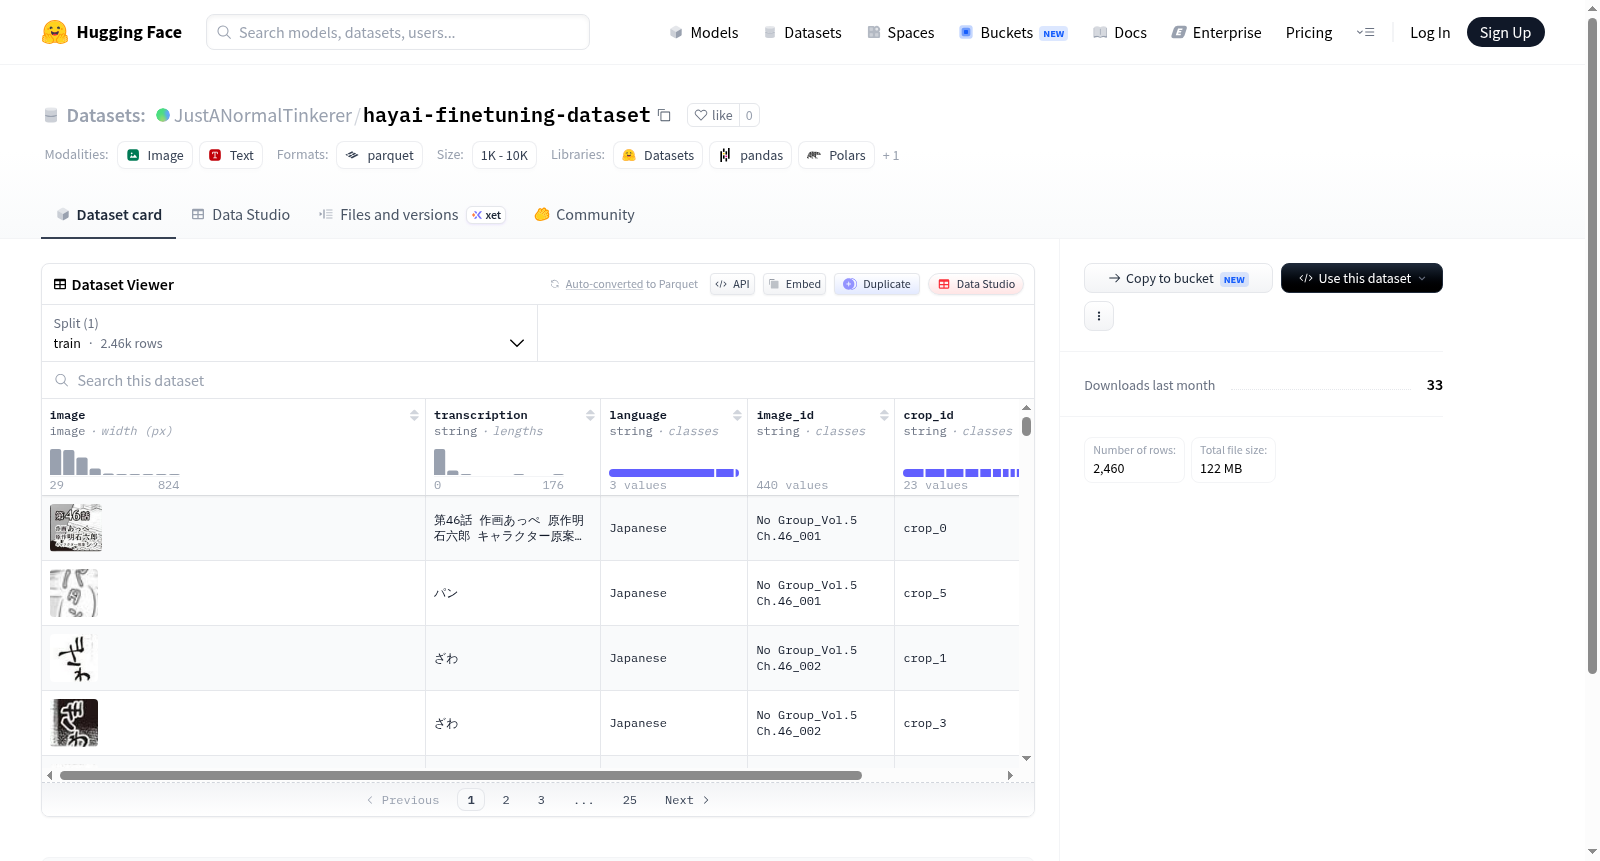
Task: Open the crop_1 row image thumbnail
Action: (74, 658)
